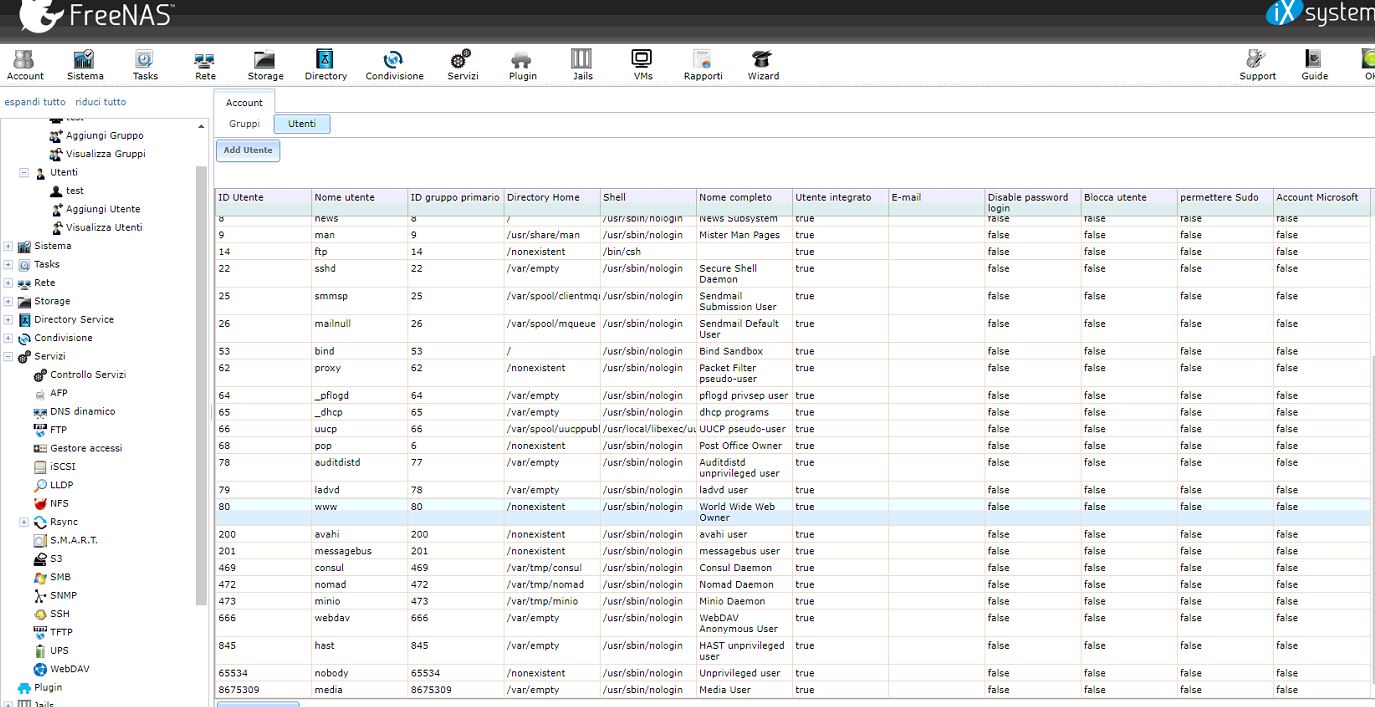Expand the Rsync tree node
The height and width of the screenshot is (707, 1375).
pos(24,522)
